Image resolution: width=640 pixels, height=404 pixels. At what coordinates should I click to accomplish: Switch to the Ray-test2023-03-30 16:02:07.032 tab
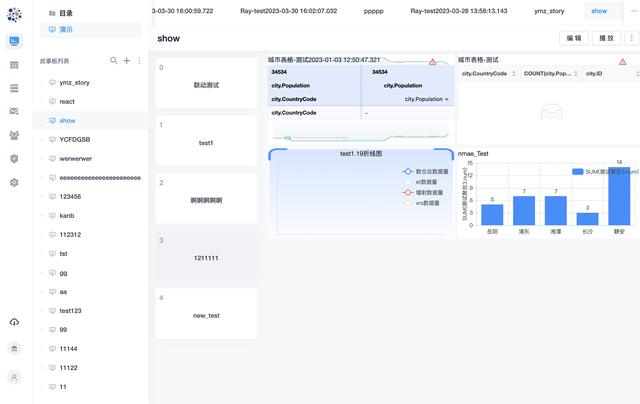pyautogui.click(x=289, y=11)
